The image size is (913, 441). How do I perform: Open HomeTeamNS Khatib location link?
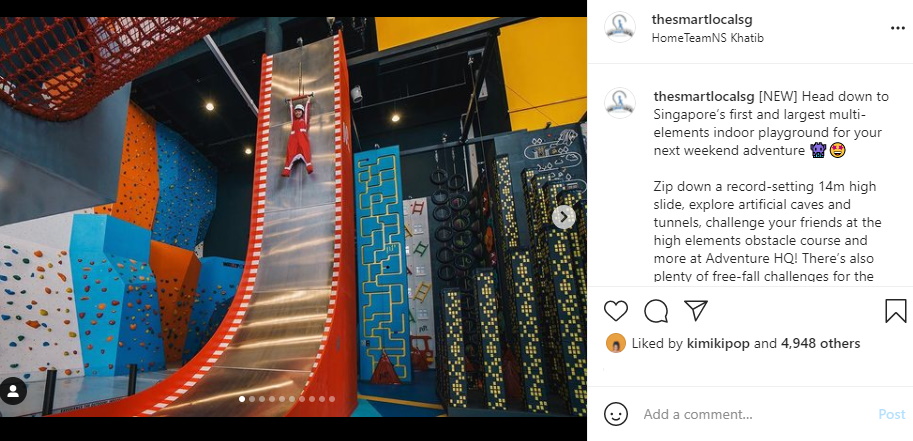click(x=707, y=38)
